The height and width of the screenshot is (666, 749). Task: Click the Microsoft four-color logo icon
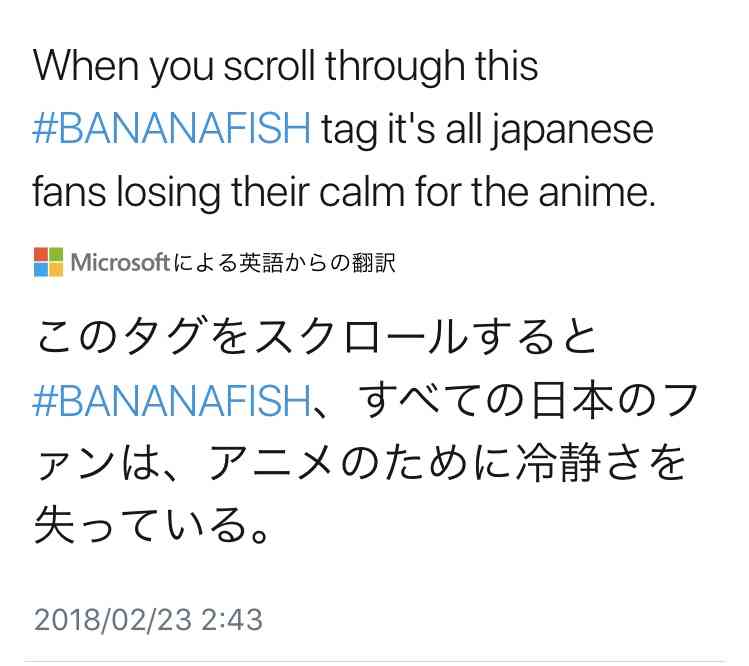[48, 262]
